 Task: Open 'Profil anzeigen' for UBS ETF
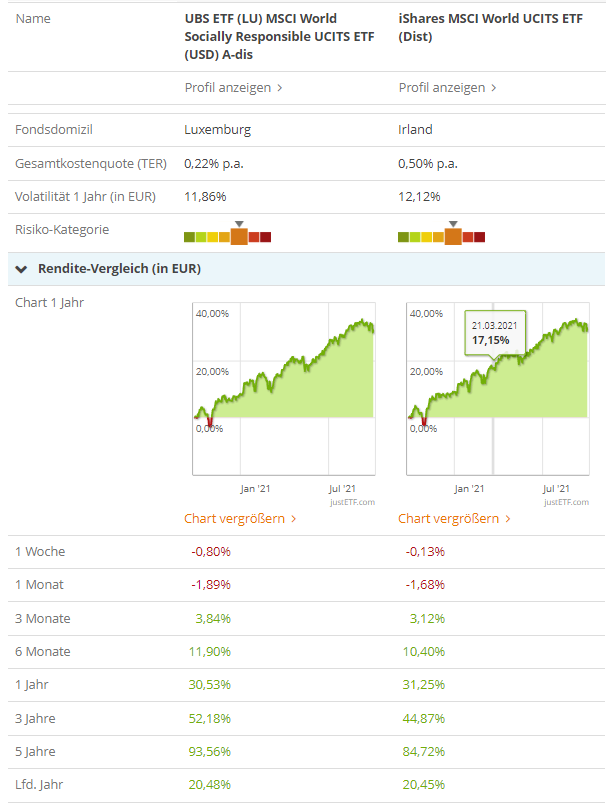(233, 88)
